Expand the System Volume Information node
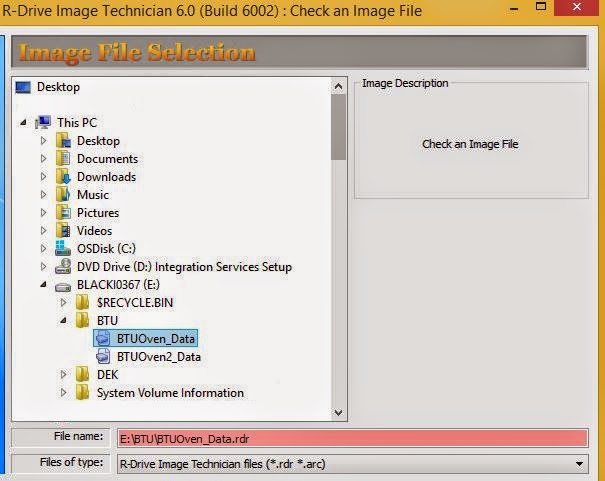The width and height of the screenshot is (605, 481). click(x=63, y=392)
